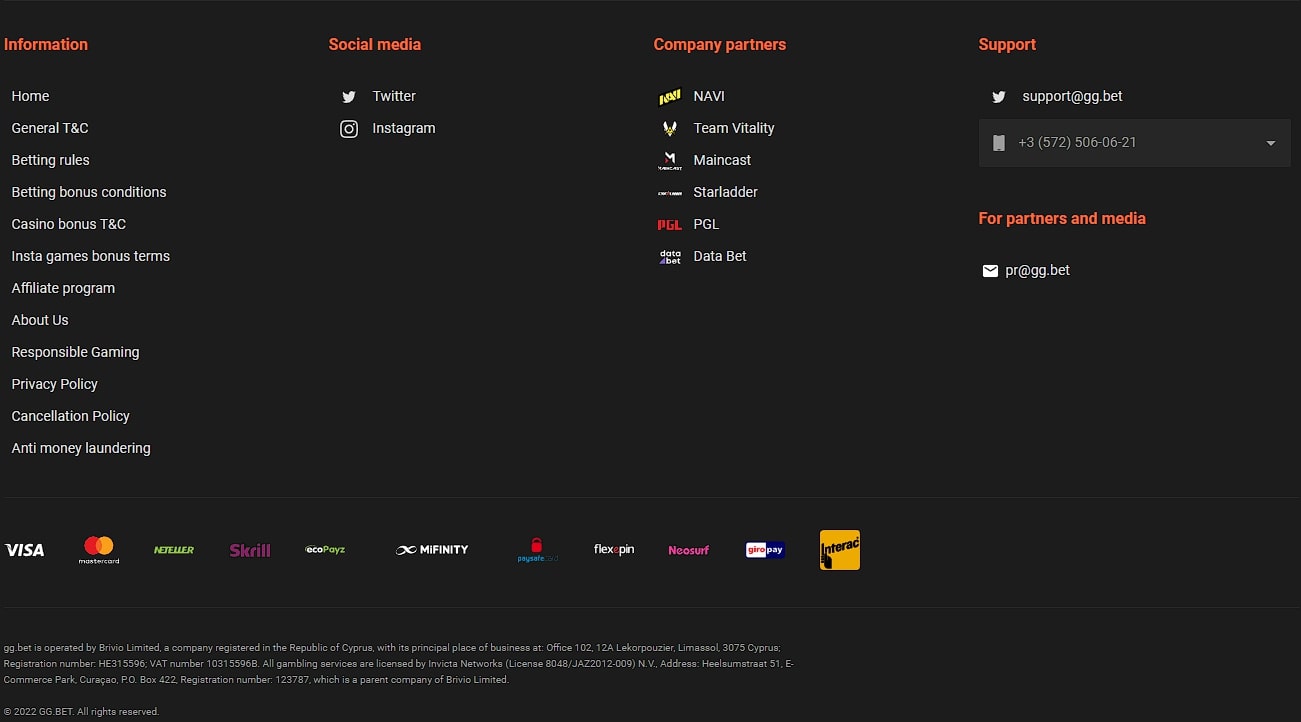Go to Betting rules
The image size is (1301, 722).
click(50, 161)
